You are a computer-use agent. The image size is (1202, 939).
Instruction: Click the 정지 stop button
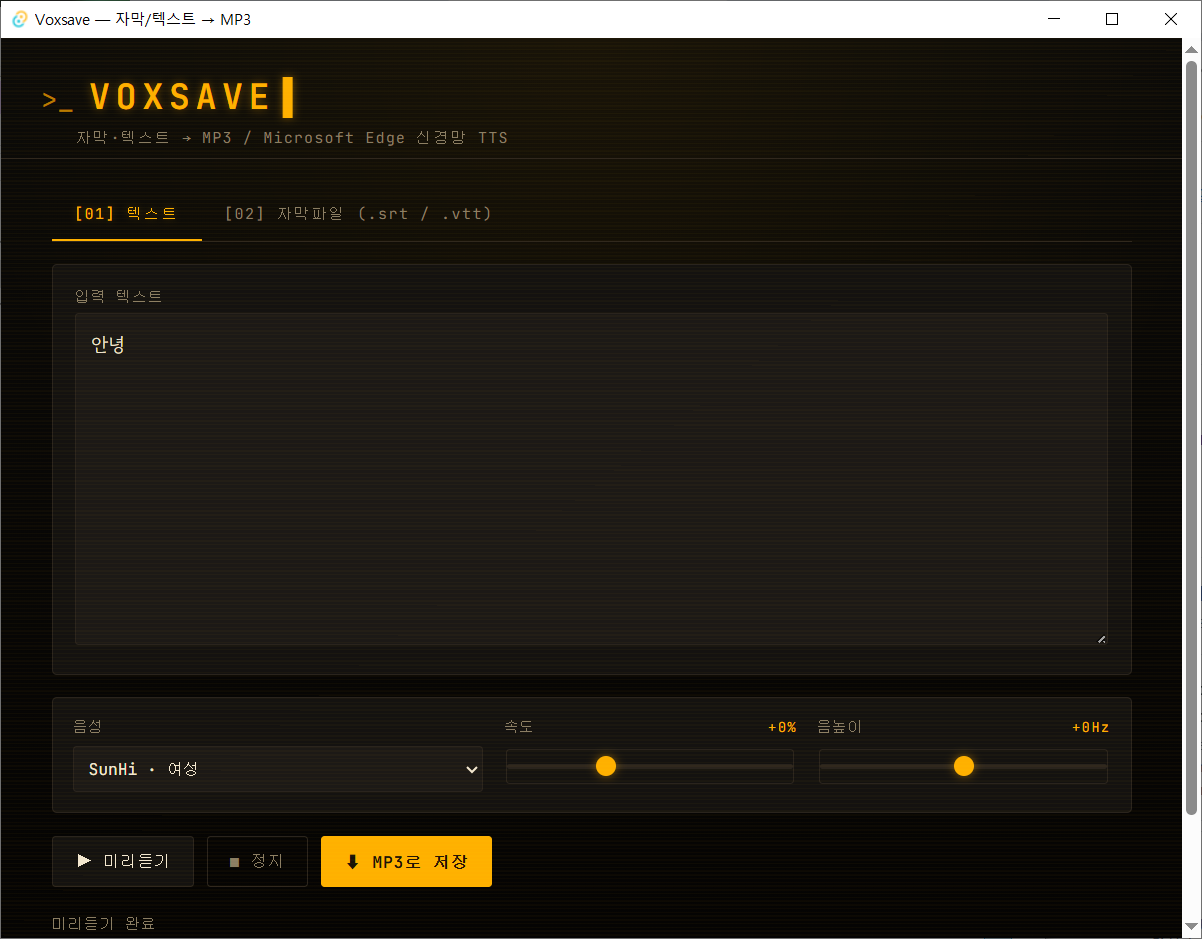point(257,861)
